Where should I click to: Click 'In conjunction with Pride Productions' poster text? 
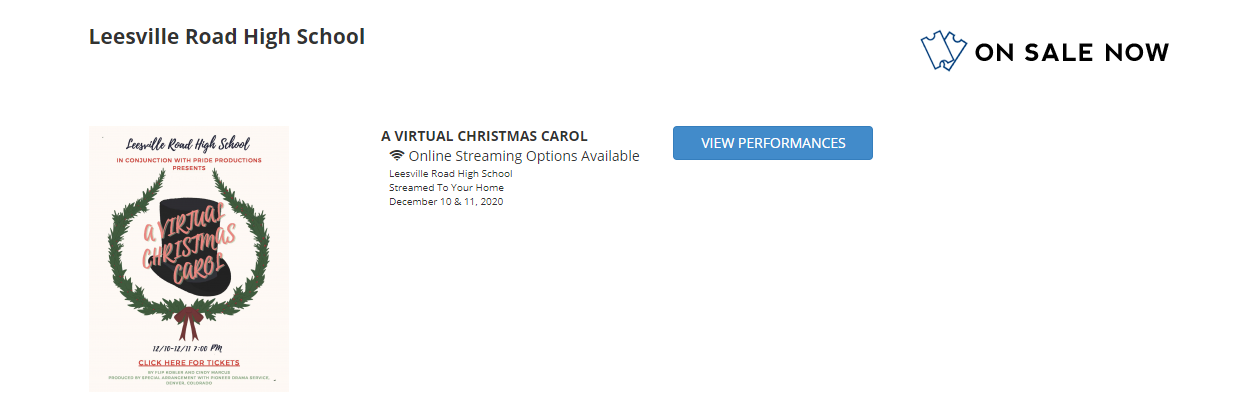189,160
